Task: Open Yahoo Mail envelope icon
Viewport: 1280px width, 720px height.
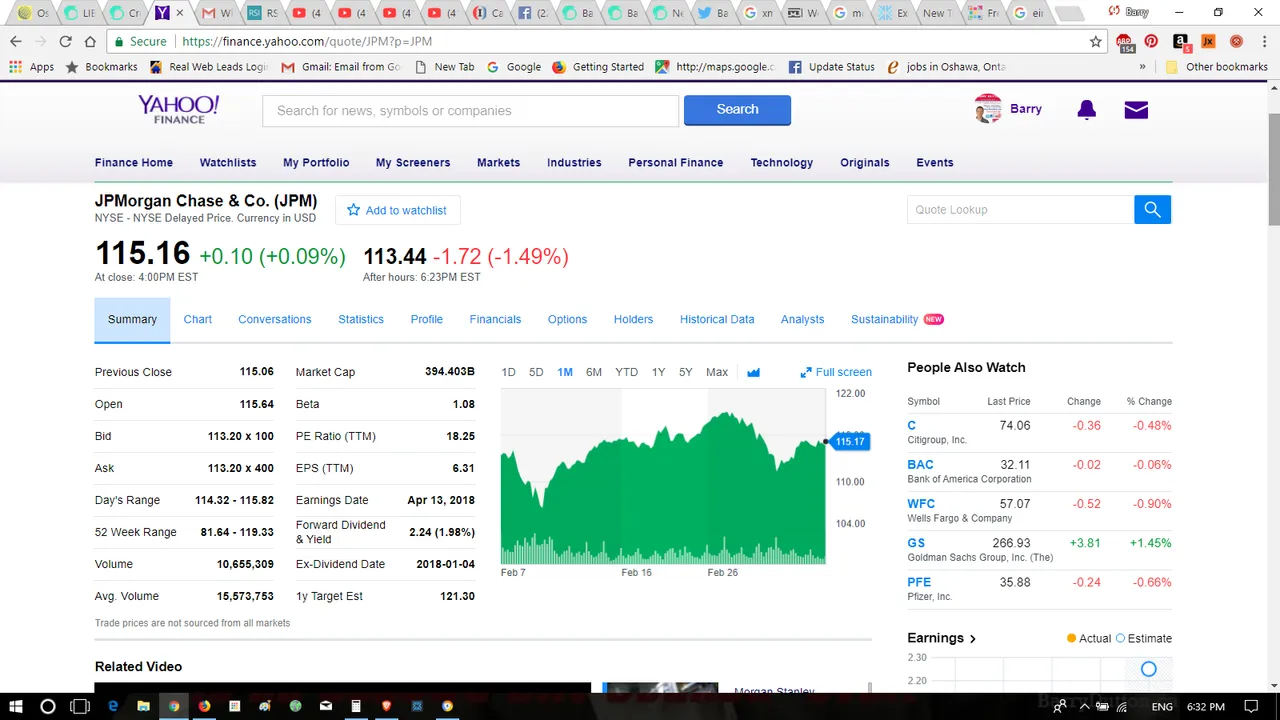Action: (1136, 110)
